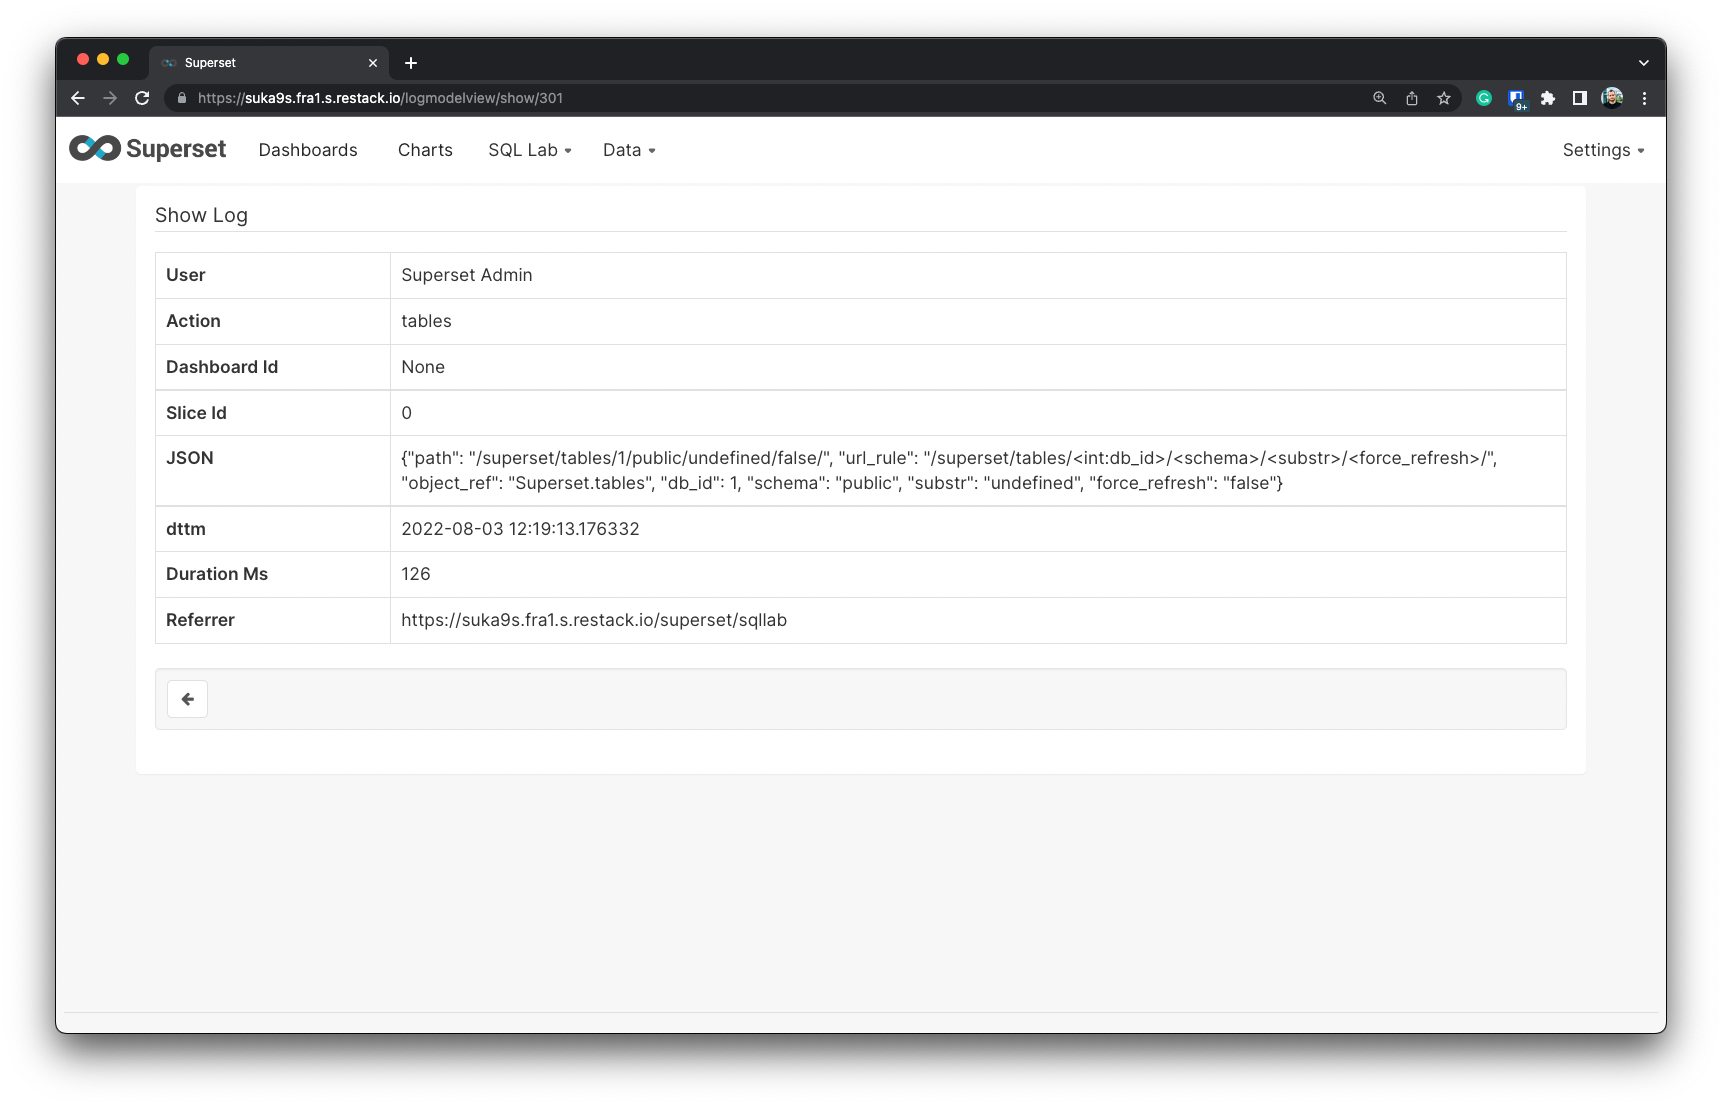This screenshot has width=1722, height=1107.
Task: Open the zoom magnifier in address bar
Action: click(x=1380, y=98)
